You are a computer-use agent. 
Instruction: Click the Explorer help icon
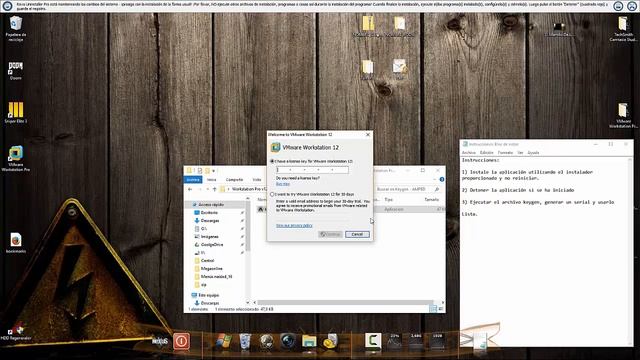pyautogui.click(x=442, y=179)
